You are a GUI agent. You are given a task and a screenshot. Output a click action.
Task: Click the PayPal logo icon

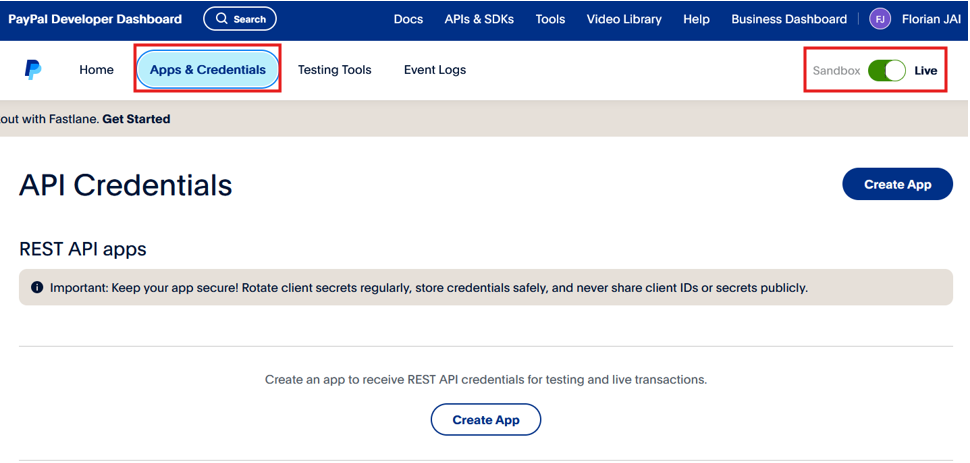coord(33,70)
